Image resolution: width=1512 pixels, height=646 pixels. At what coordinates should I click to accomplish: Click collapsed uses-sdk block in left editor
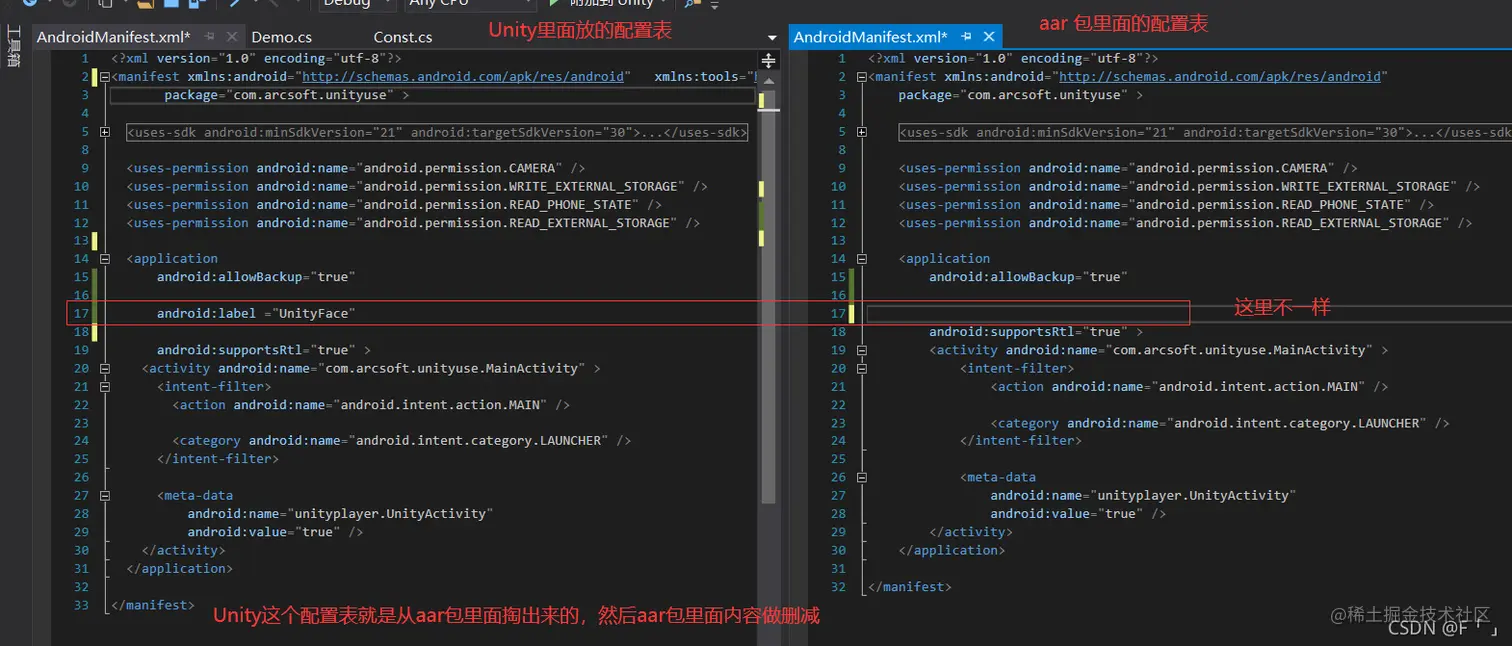(x=437, y=132)
